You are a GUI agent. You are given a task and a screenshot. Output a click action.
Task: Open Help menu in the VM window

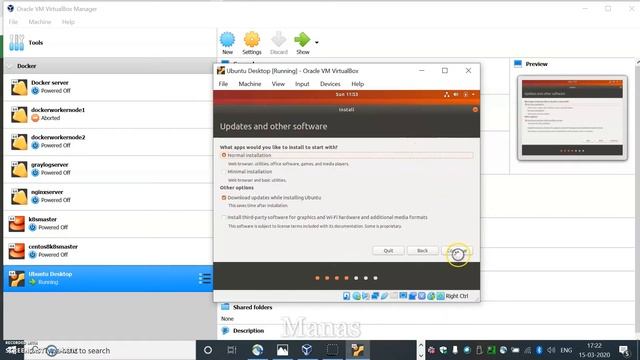click(x=358, y=84)
